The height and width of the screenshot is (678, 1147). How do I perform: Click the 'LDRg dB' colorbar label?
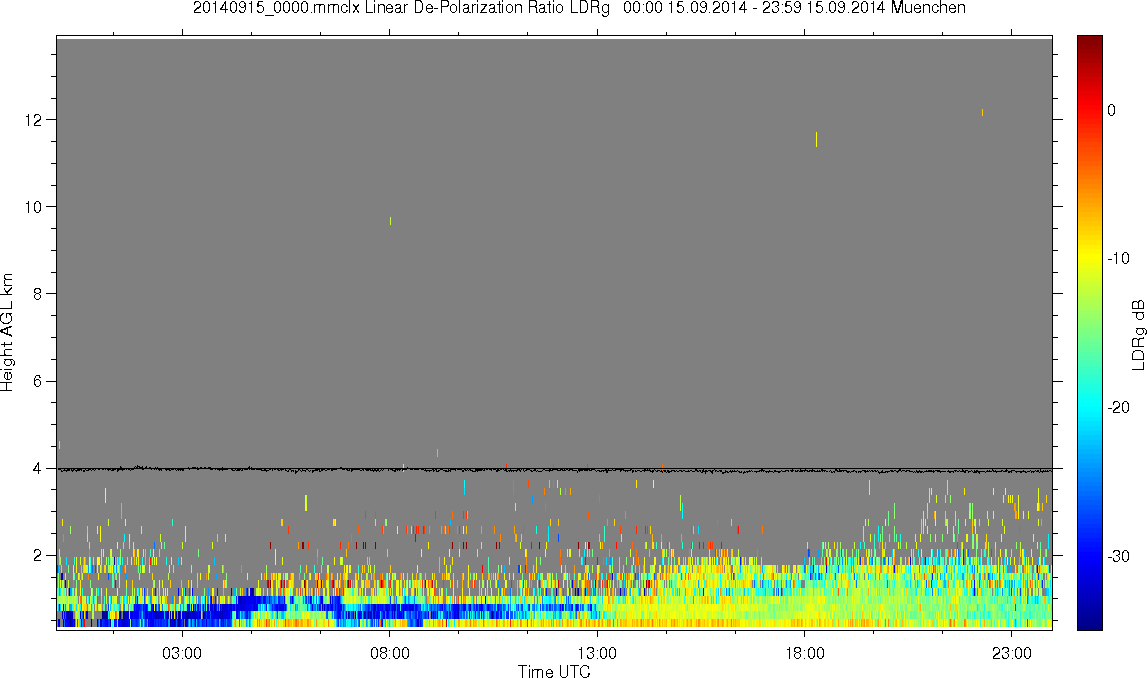(1137, 334)
